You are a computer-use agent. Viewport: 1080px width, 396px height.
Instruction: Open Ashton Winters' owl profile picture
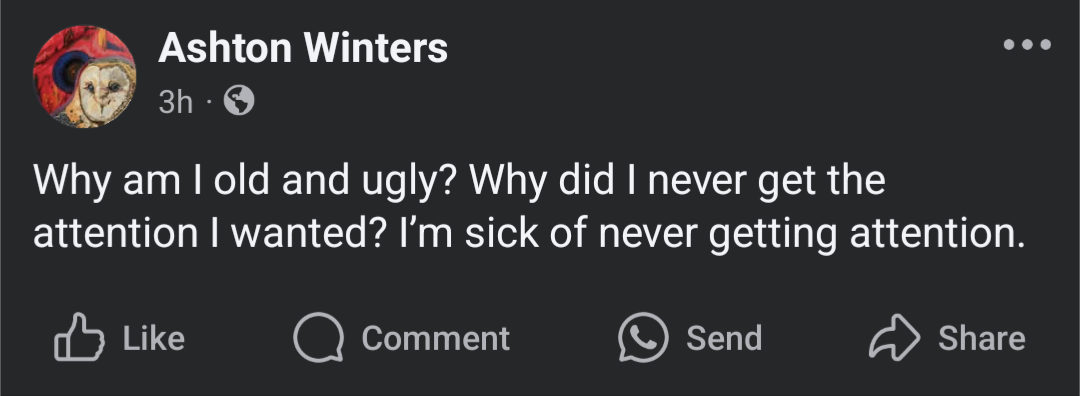coord(84,76)
